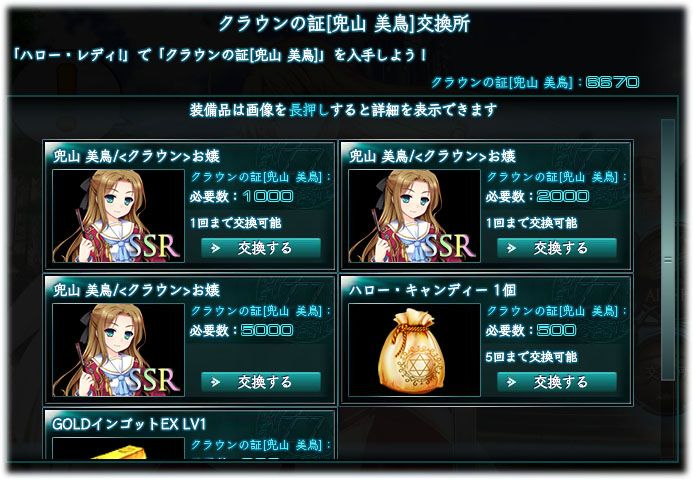Click 交換する for the 1000-cost SSR card
The image size is (693, 480).
pos(261,248)
